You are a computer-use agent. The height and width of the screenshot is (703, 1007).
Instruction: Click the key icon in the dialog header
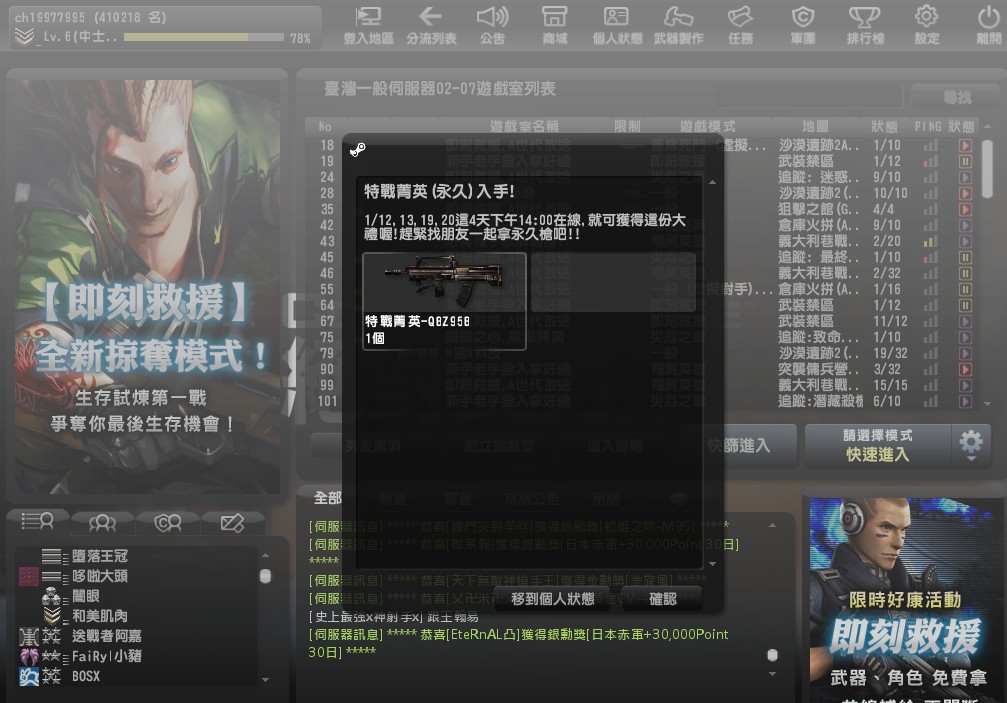pos(358,150)
